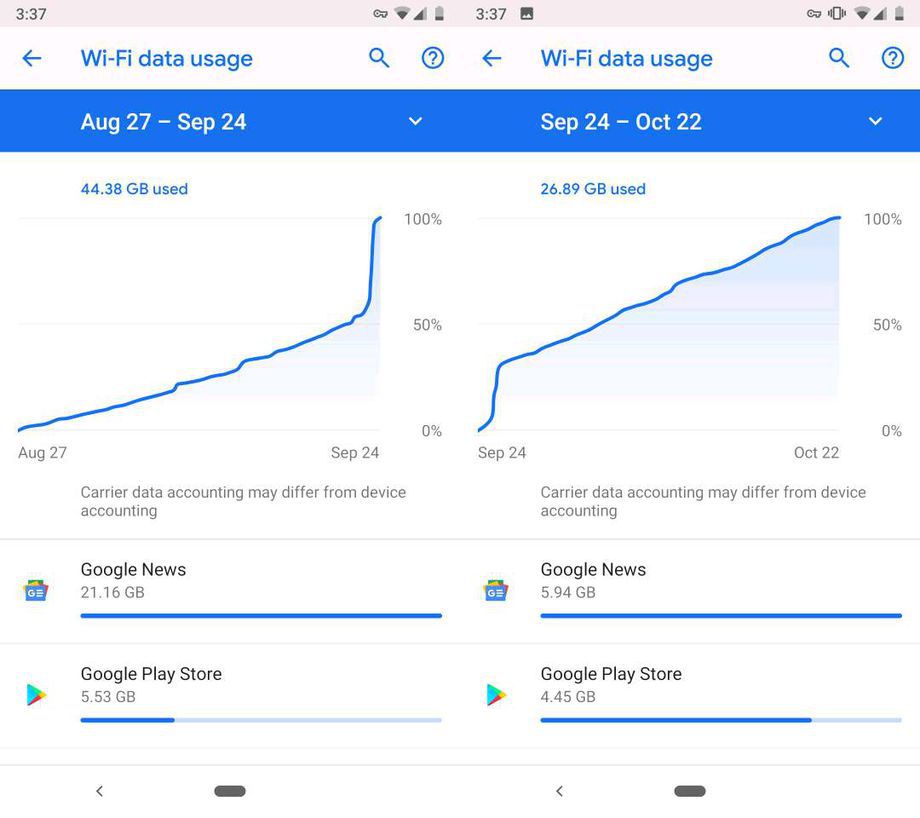Tap the image notification icon in status bar
This screenshot has height=818, width=920.
(x=527, y=13)
